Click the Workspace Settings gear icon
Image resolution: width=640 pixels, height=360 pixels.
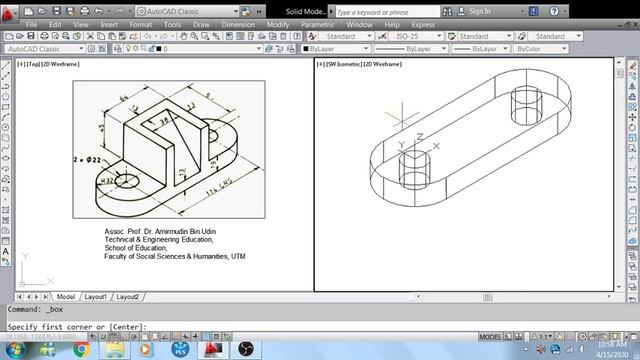coord(91,49)
